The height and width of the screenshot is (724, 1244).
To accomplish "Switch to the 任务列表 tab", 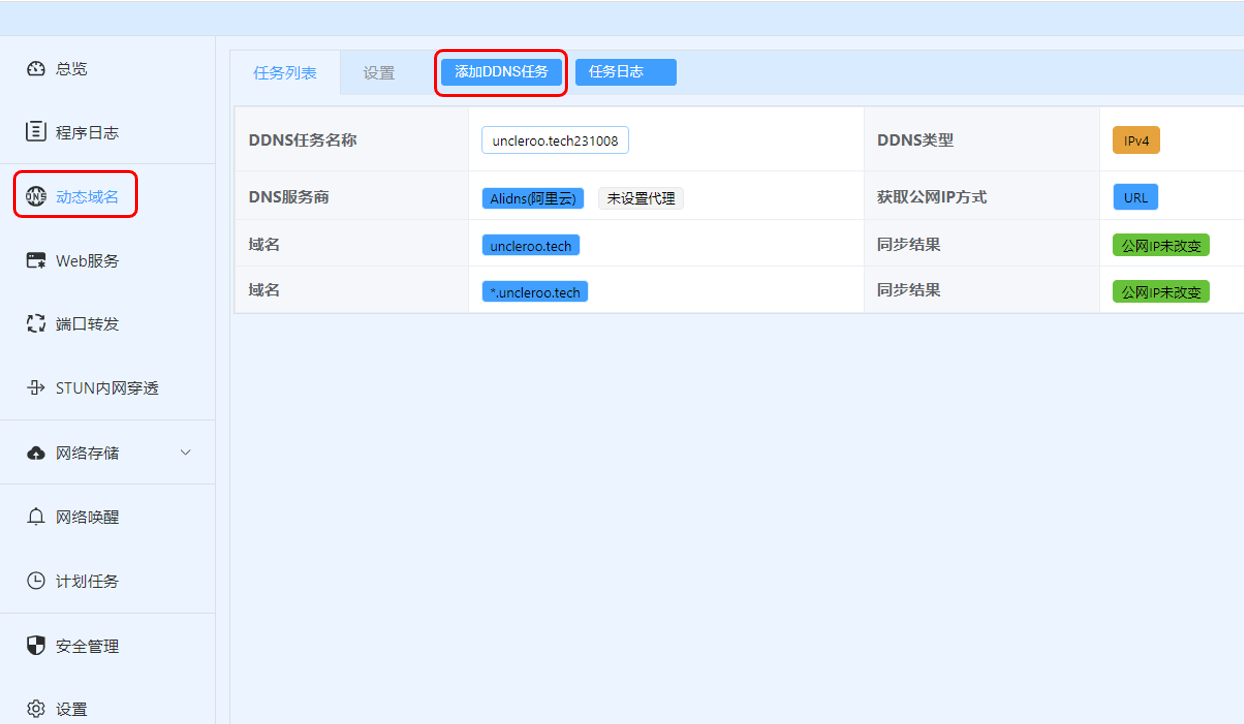I will pyautogui.click(x=285, y=73).
